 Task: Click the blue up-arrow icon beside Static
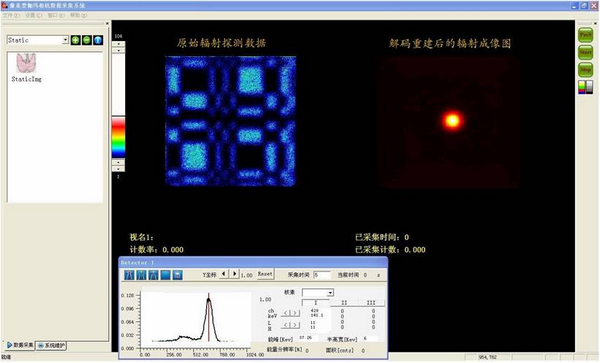(x=98, y=40)
